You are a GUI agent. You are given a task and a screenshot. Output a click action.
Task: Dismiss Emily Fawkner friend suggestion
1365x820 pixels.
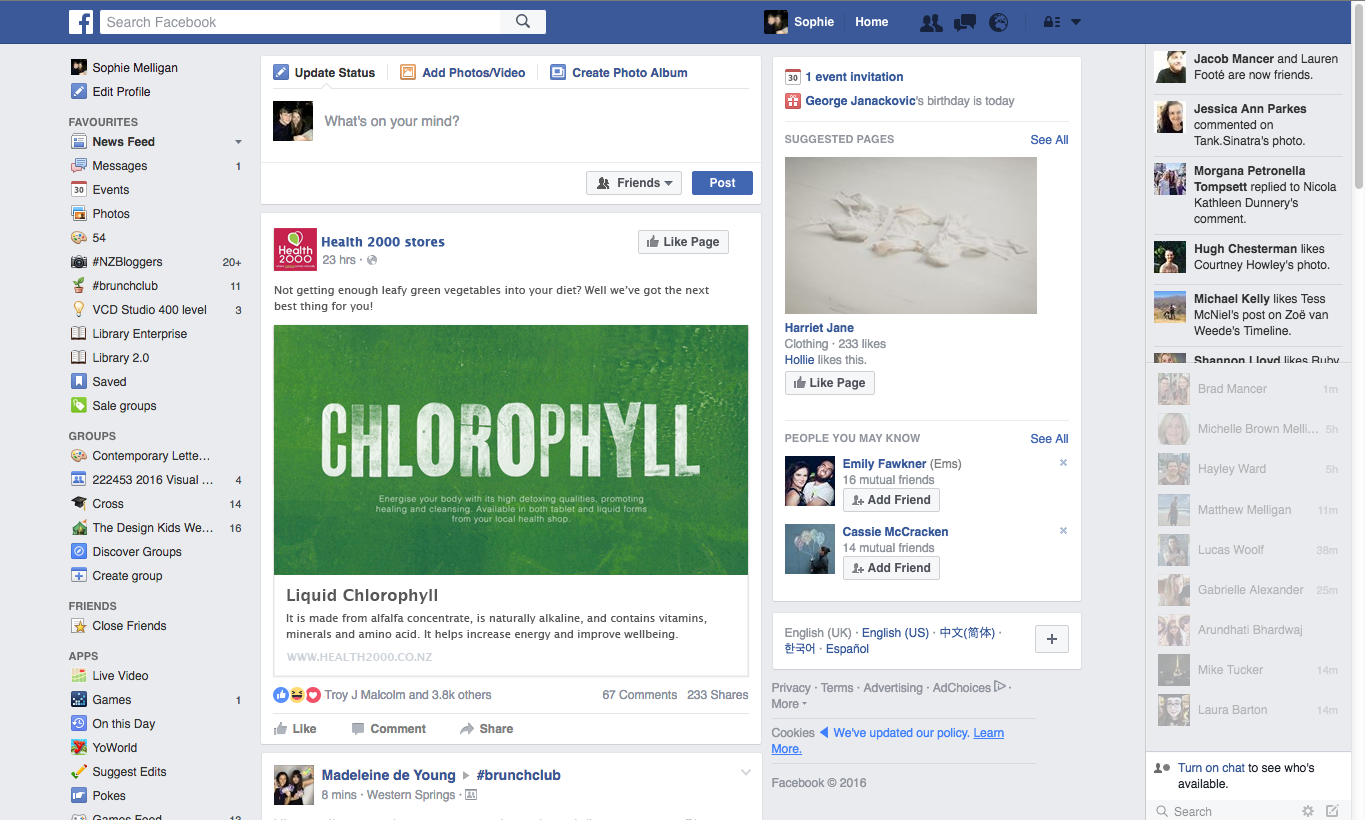[1063, 463]
